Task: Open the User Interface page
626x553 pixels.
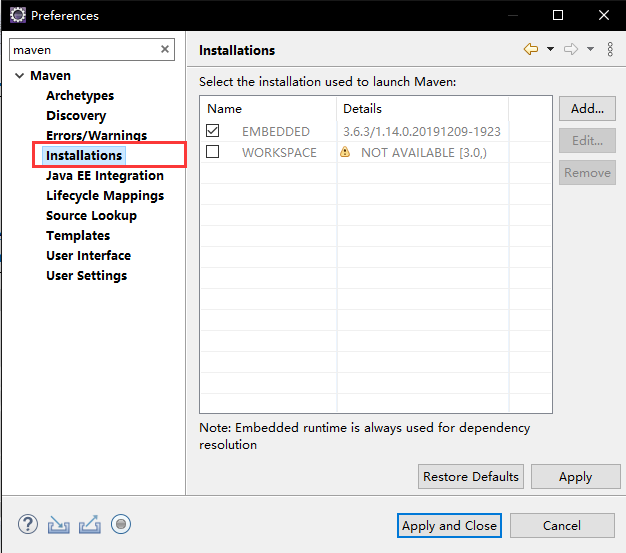Action: coord(89,256)
